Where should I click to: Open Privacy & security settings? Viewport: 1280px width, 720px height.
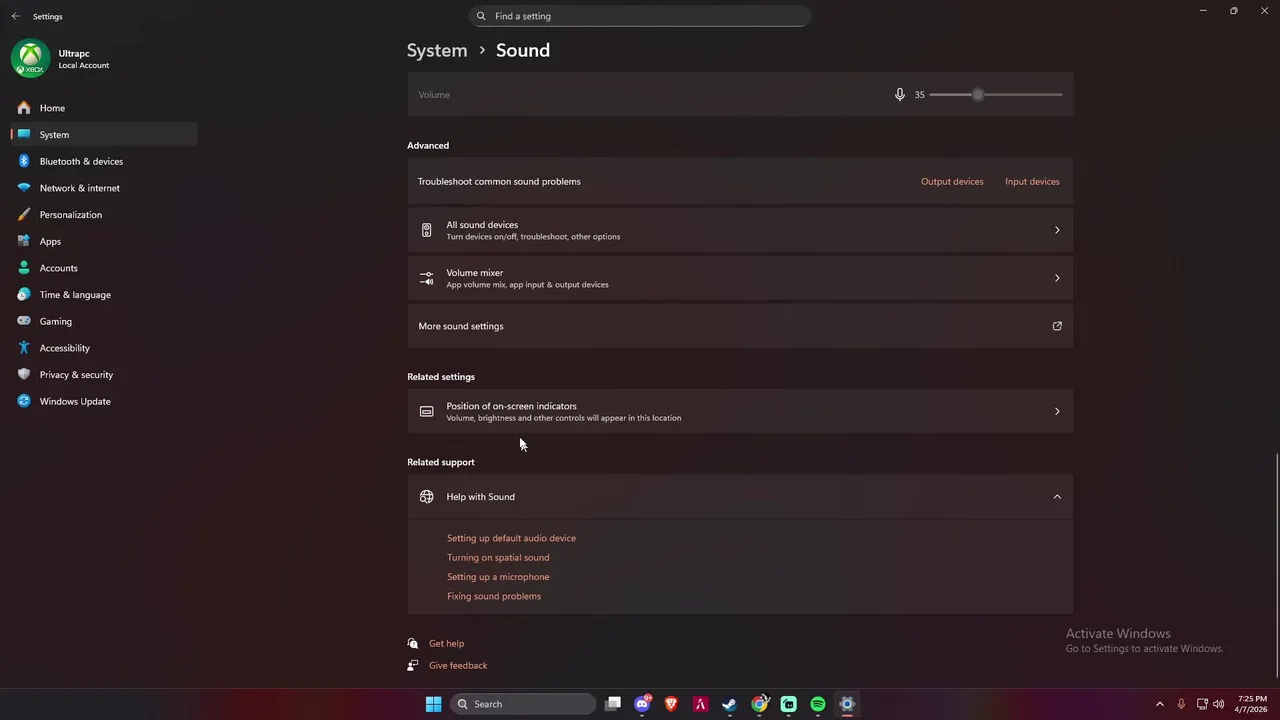(104, 375)
